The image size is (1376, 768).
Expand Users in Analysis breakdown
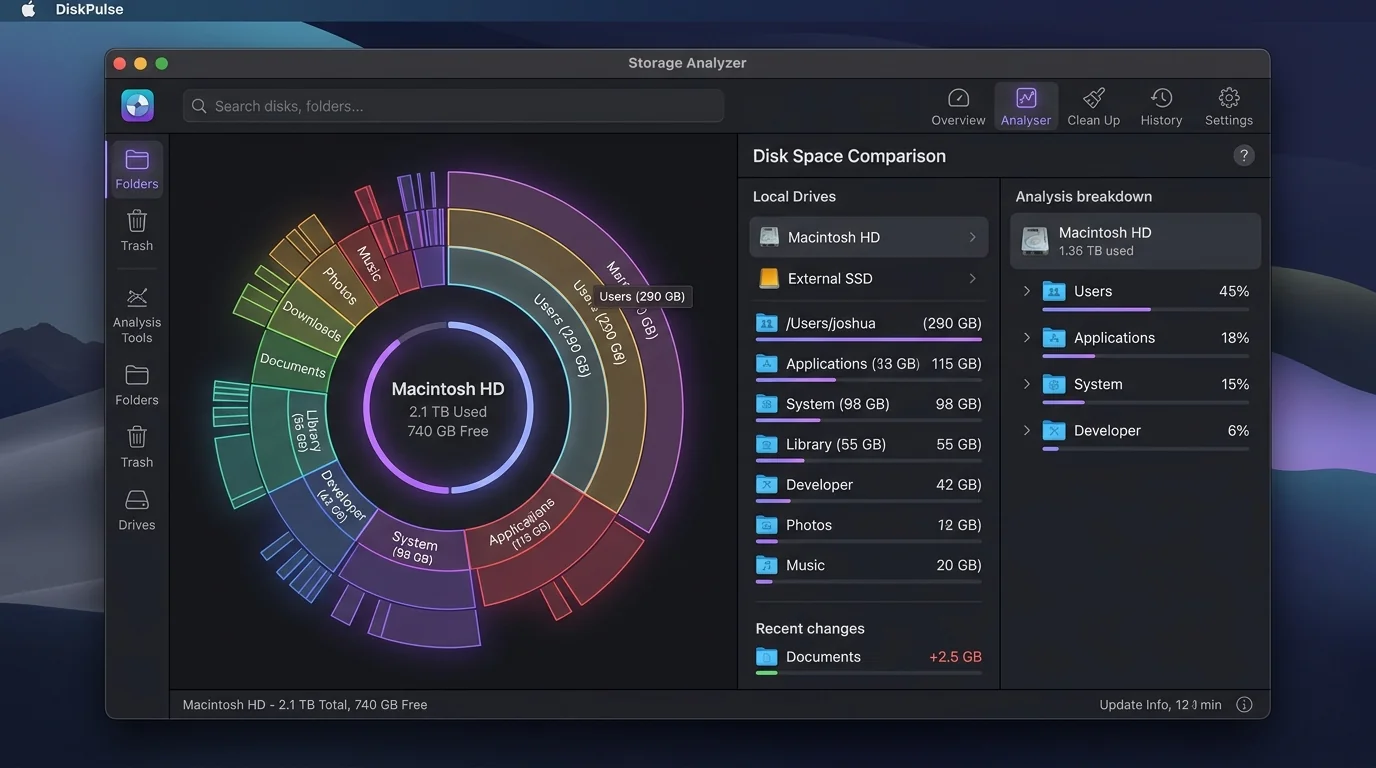pyautogui.click(x=1026, y=291)
